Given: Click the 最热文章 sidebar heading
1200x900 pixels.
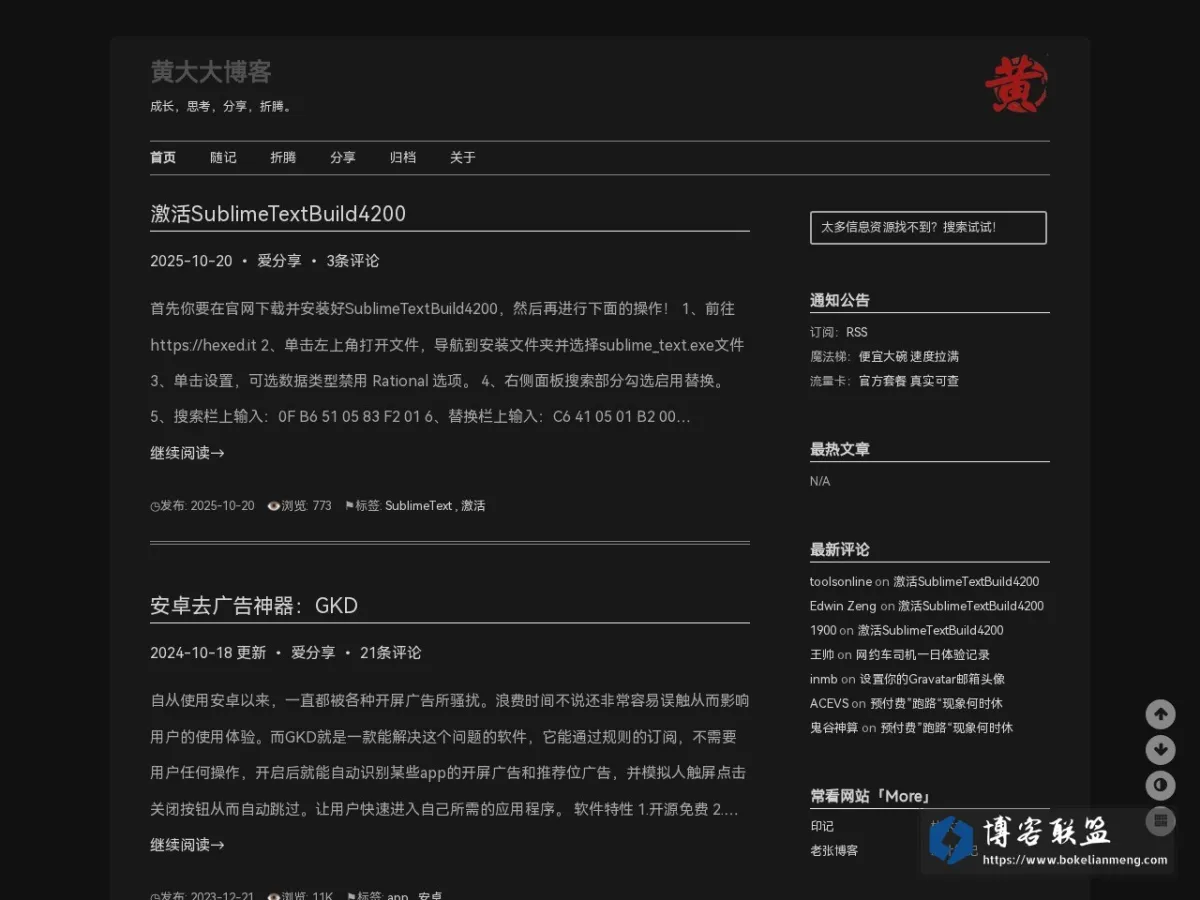Looking at the screenshot, I should [840, 449].
